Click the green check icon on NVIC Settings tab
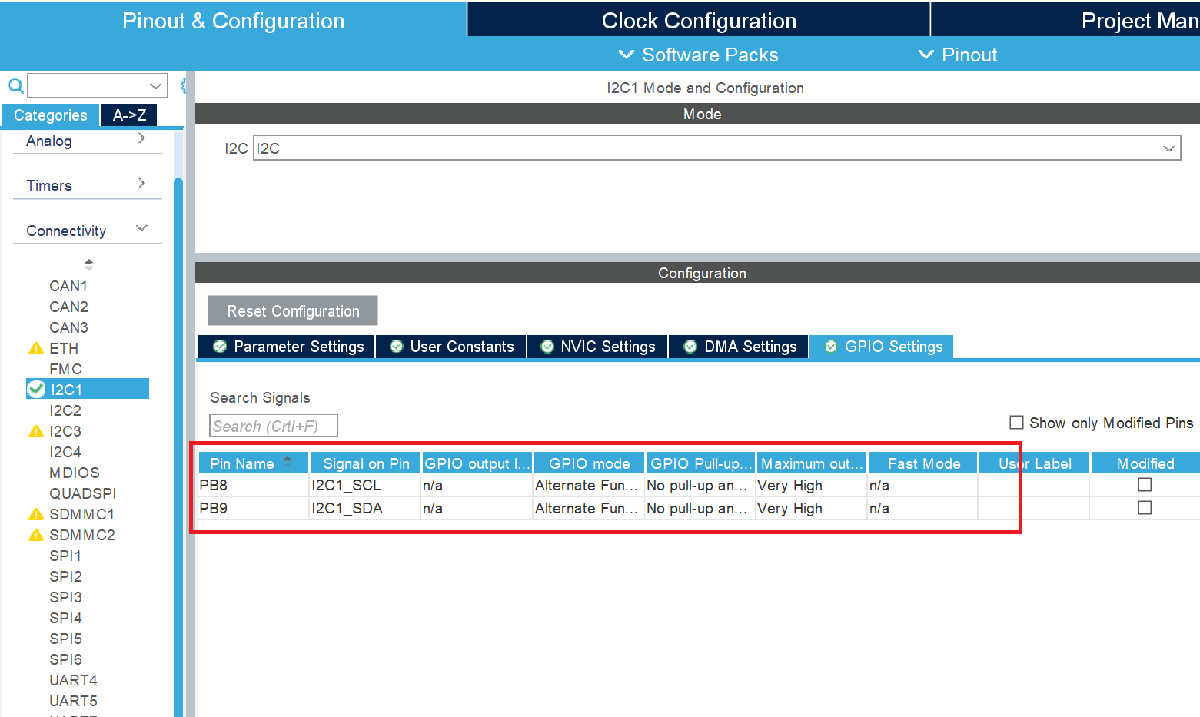Image resolution: width=1200 pixels, height=717 pixels. click(x=547, y=346)
